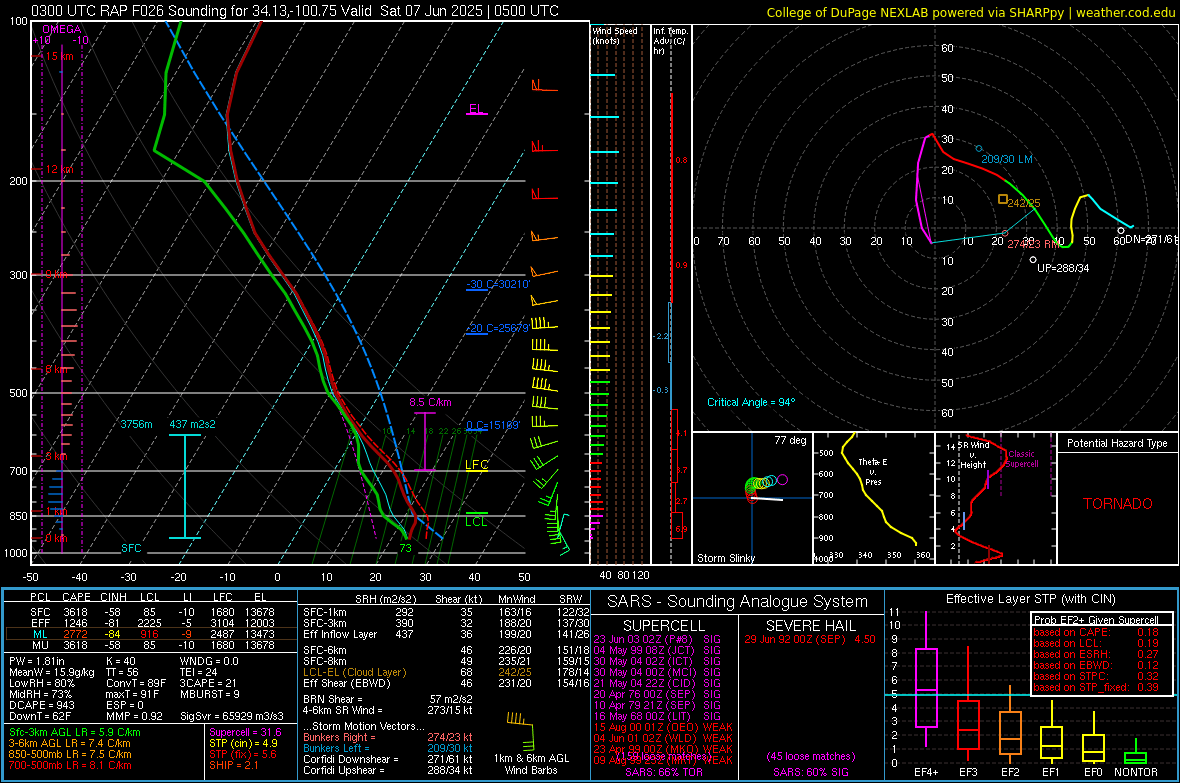Click the 77 deg slinky tilt value
Screen dimensions: 1180x783
(789, 440)
